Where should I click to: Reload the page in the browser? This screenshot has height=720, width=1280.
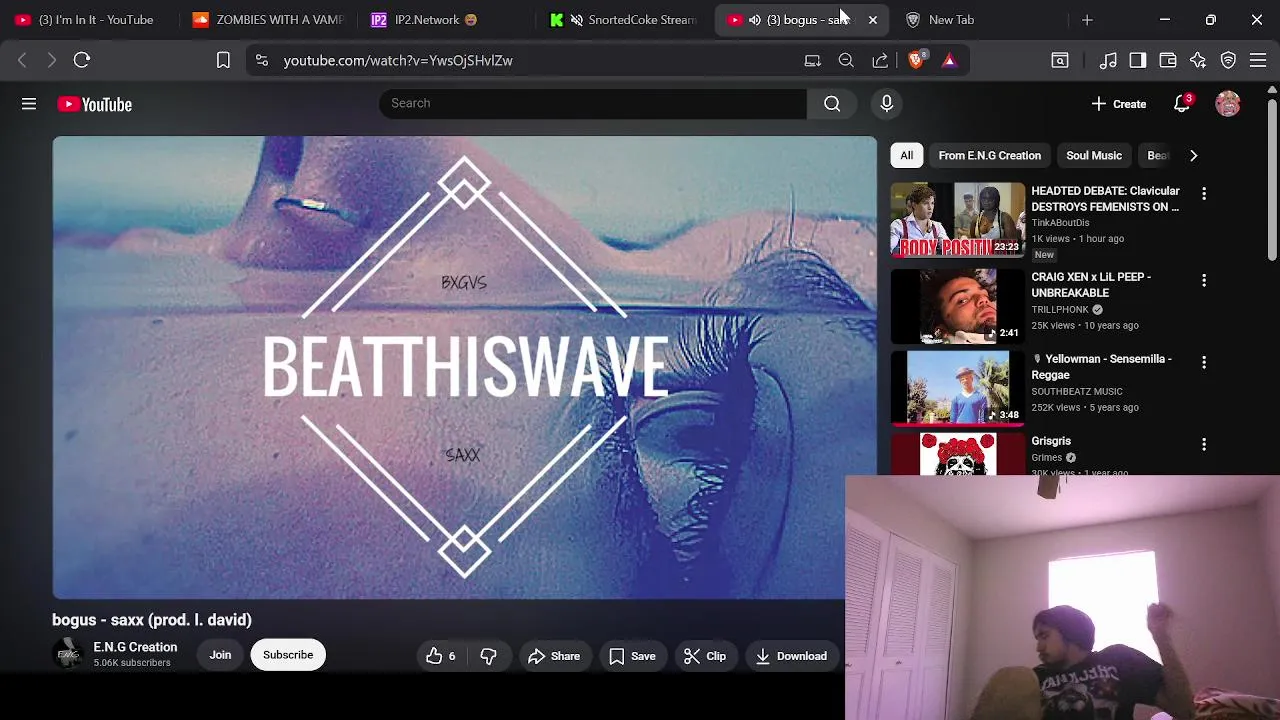[82, 60]
